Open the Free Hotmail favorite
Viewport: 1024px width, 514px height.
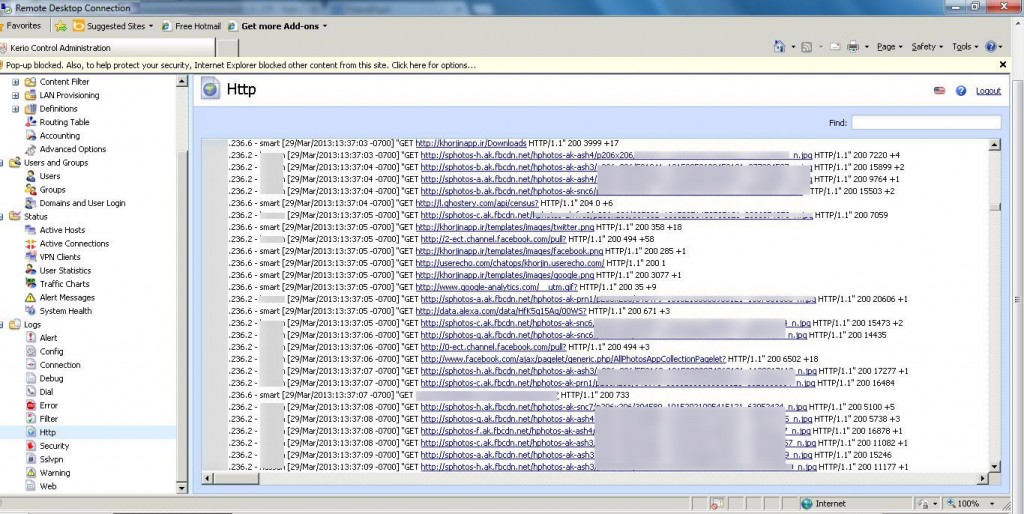(192, 26)
